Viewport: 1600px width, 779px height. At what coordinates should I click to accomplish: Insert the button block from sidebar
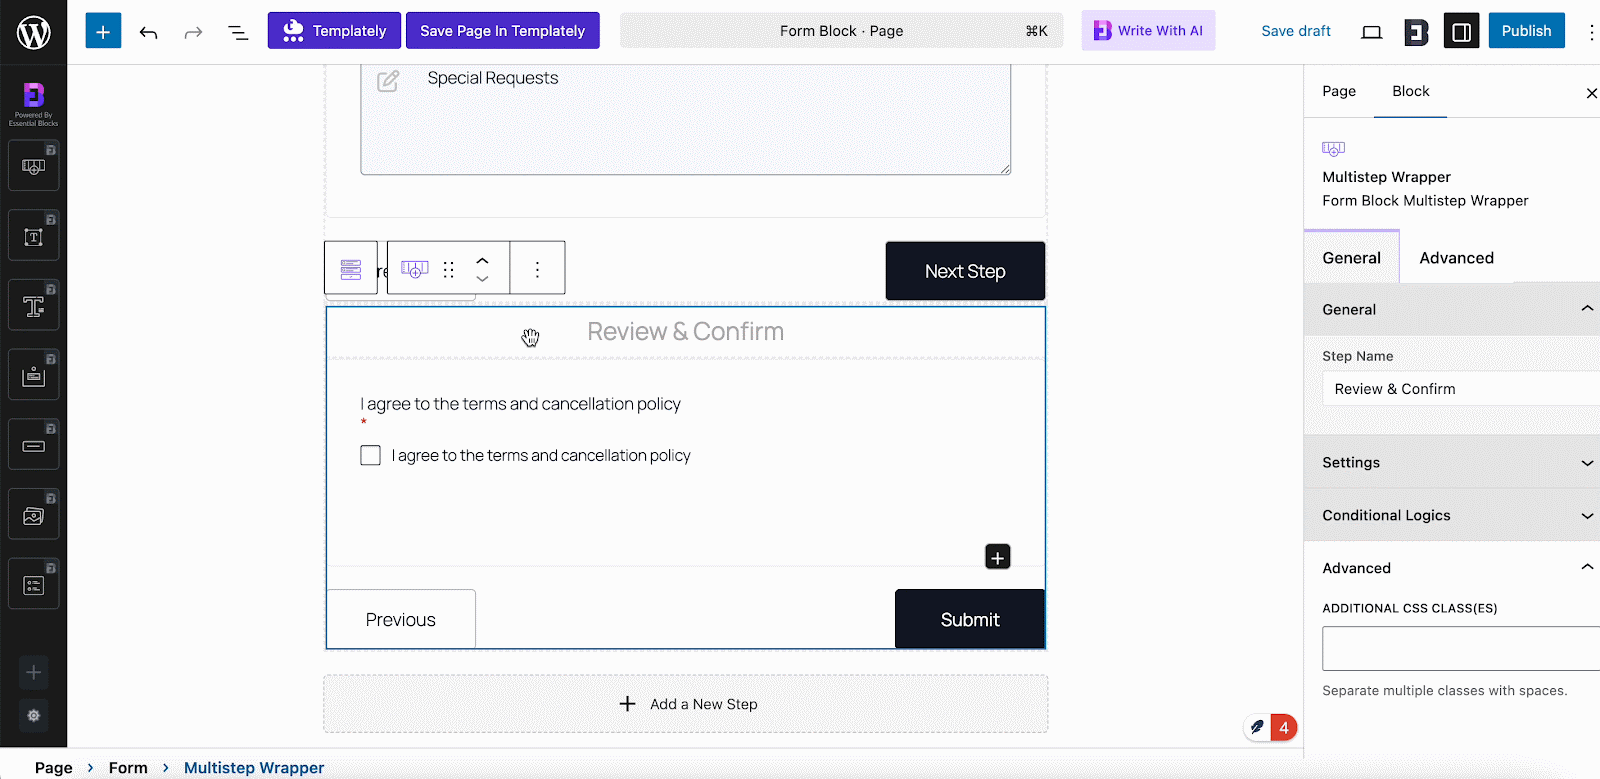34,445
